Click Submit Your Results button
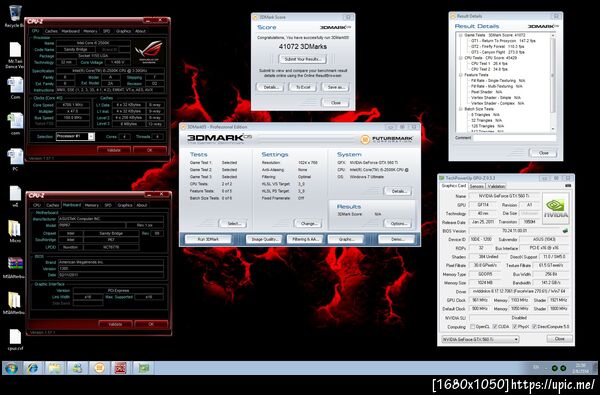Image resolution: width=600 pixels, height=395 pixels. (303, 59)
